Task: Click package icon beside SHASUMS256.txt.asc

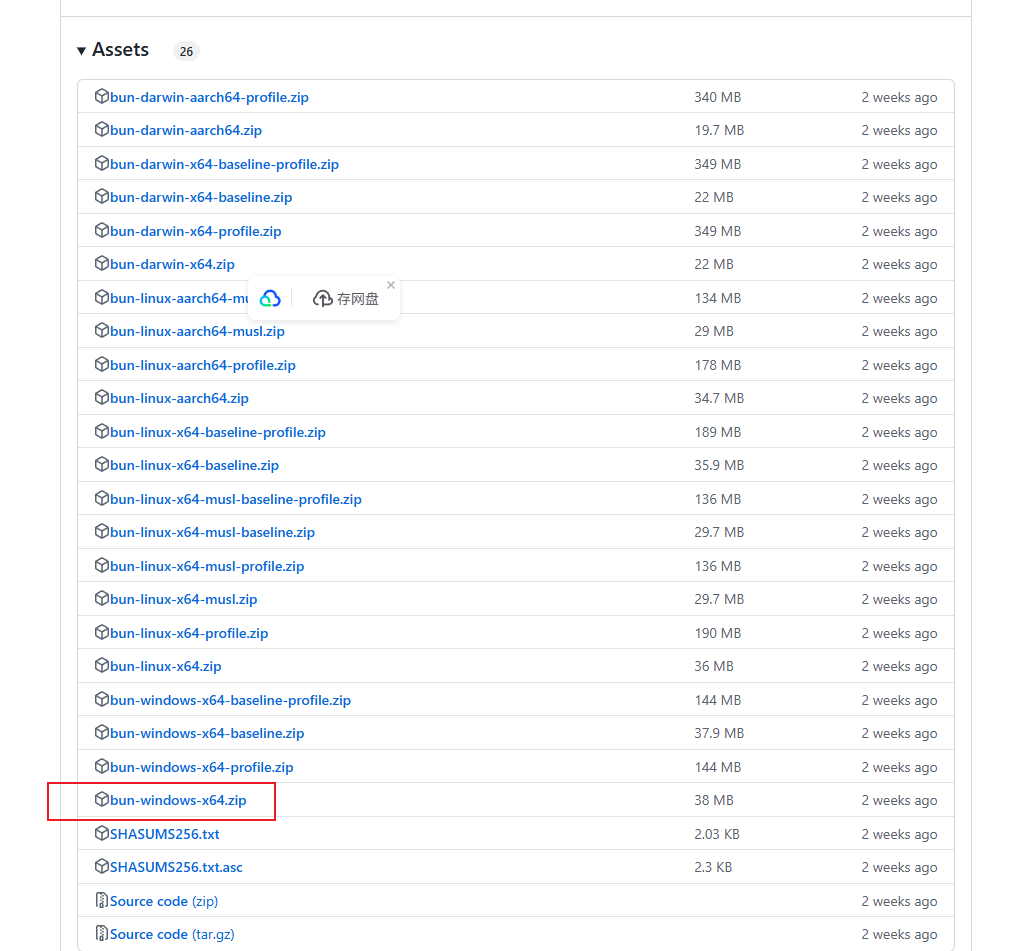Action: coord(101,866)
